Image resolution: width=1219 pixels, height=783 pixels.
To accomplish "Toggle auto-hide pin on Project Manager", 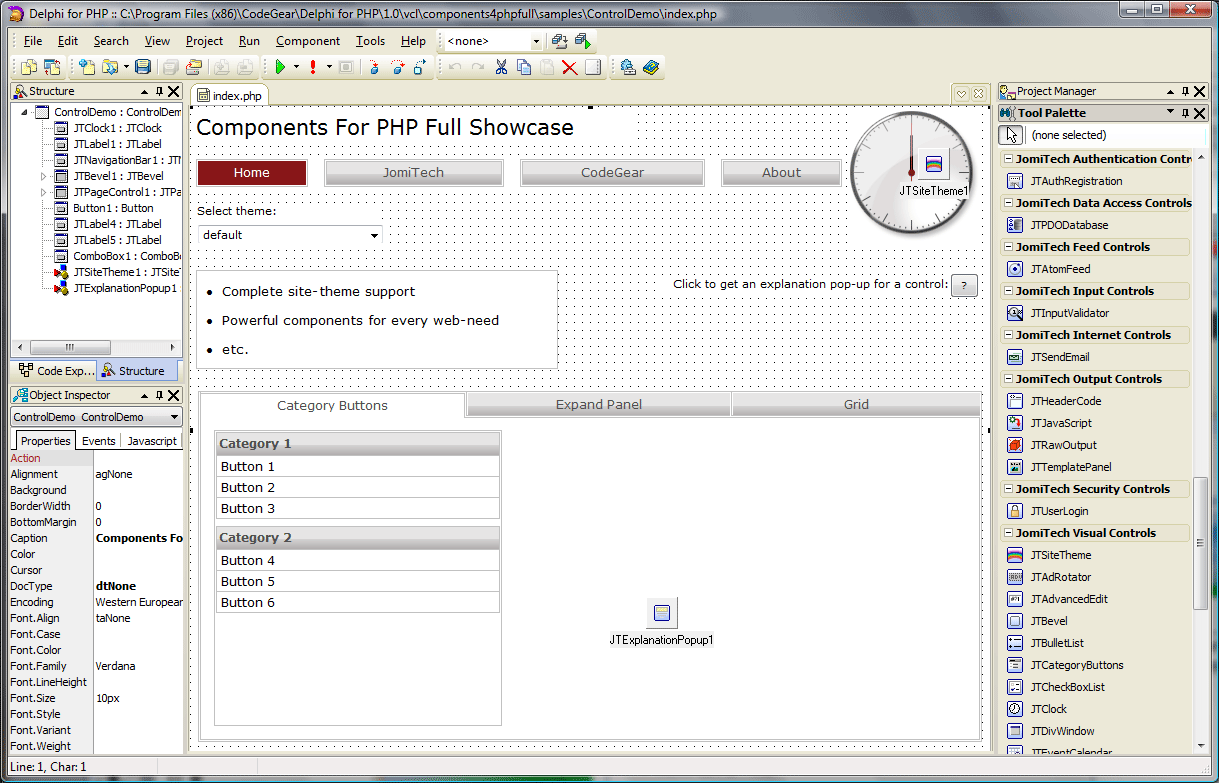I will [x=1186, y=91].
